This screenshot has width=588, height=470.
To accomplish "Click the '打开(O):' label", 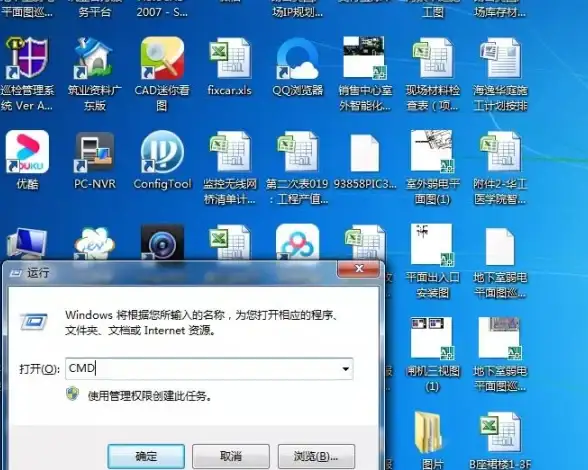I will coord(39,369).
